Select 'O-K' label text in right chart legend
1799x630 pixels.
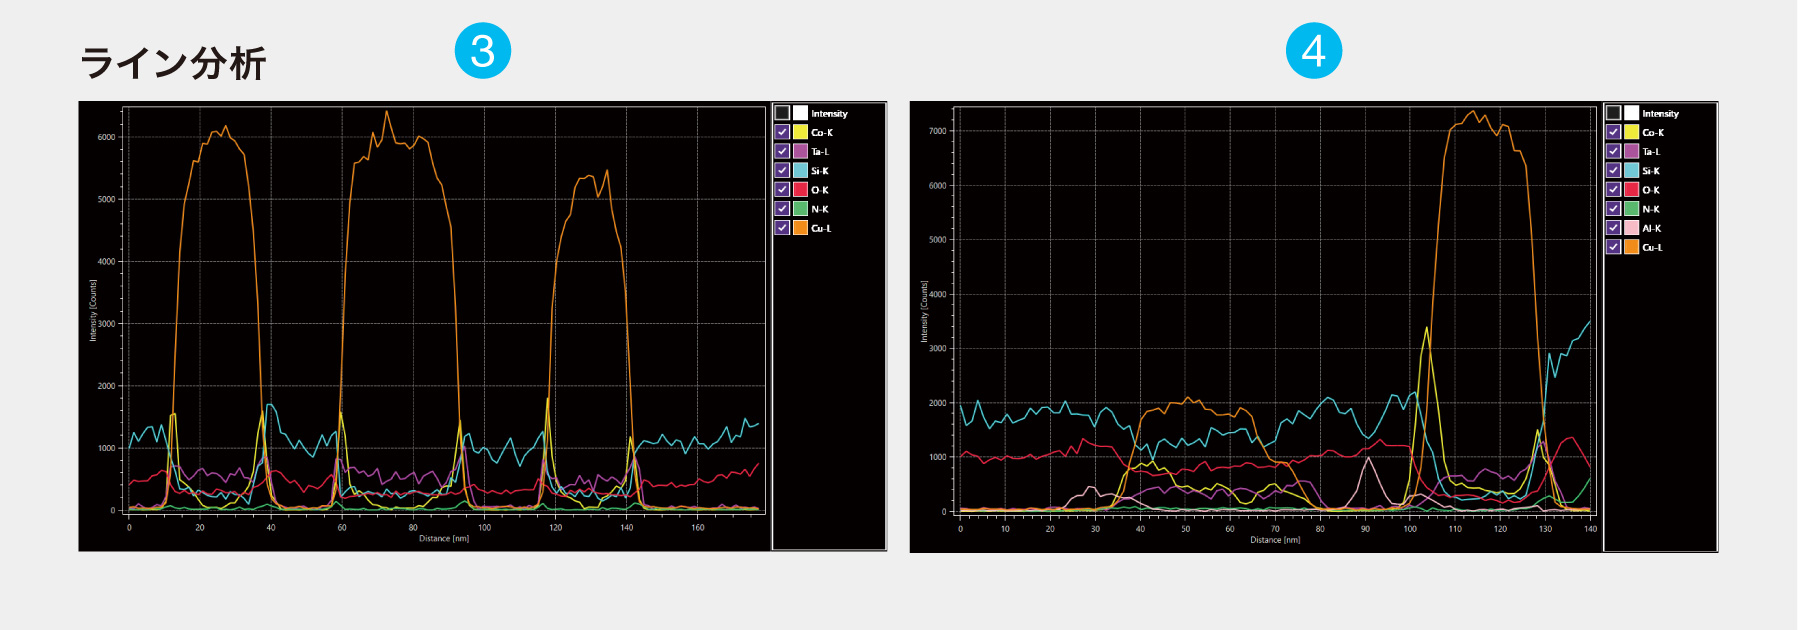[1651, 190]
